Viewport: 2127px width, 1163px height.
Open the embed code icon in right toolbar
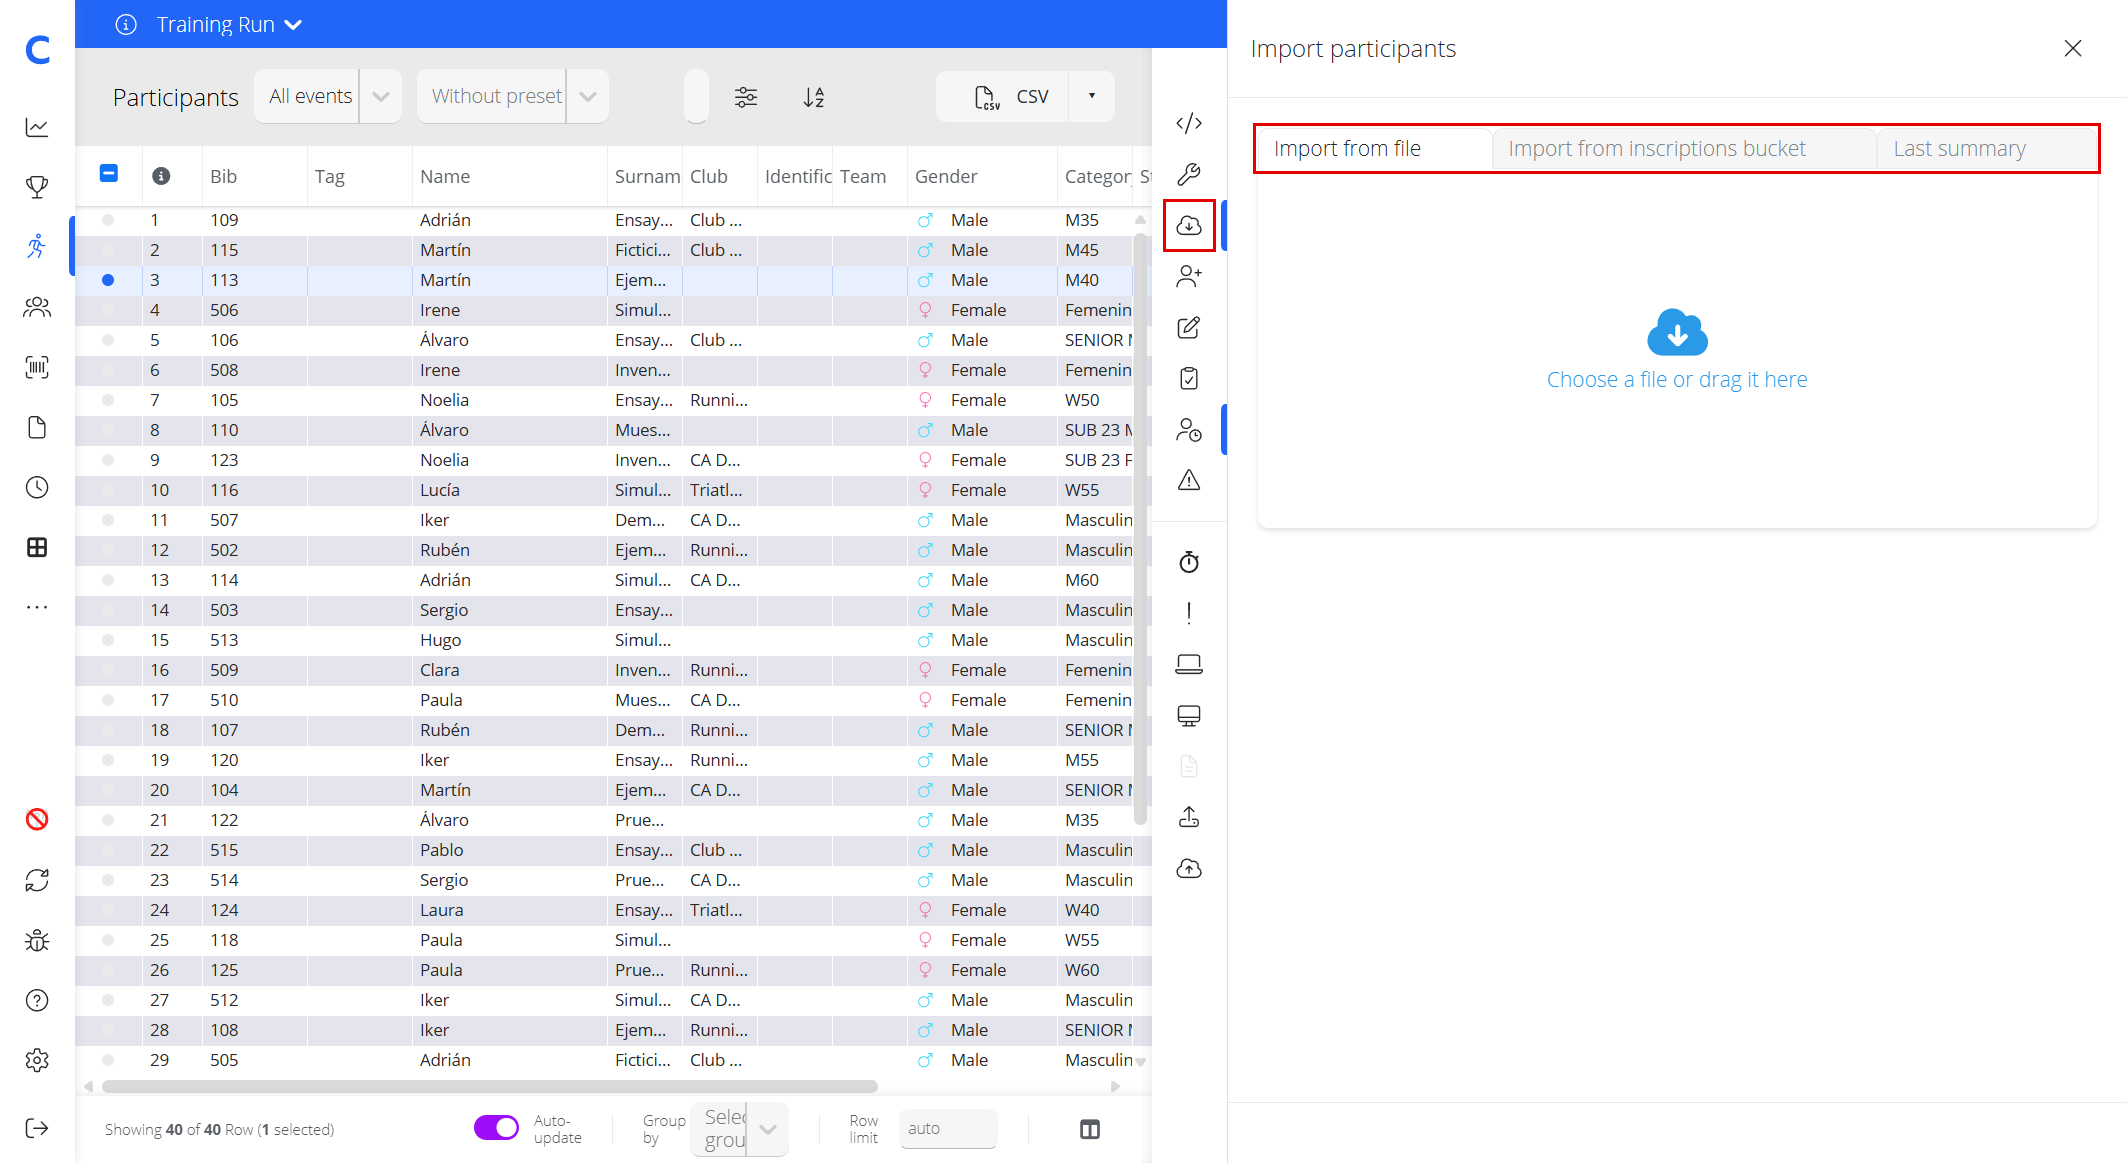(1188, 123)
